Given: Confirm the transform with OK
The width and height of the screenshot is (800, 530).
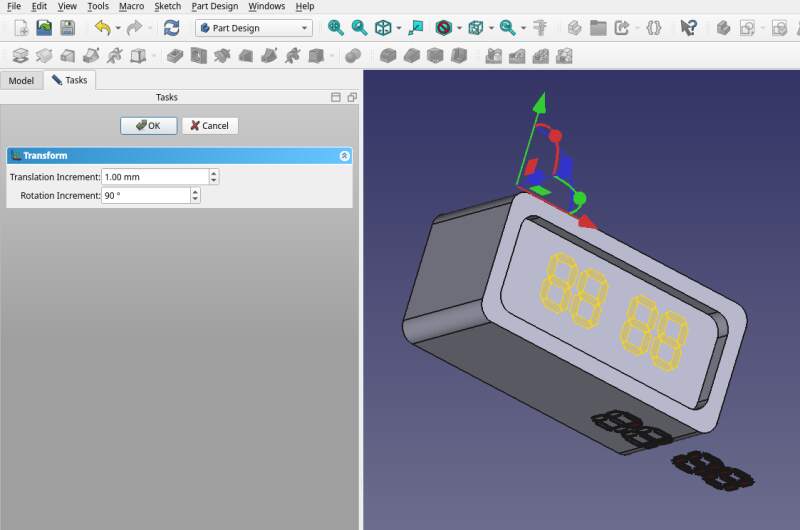Looking at the screenshot, I should pos(148,125).
